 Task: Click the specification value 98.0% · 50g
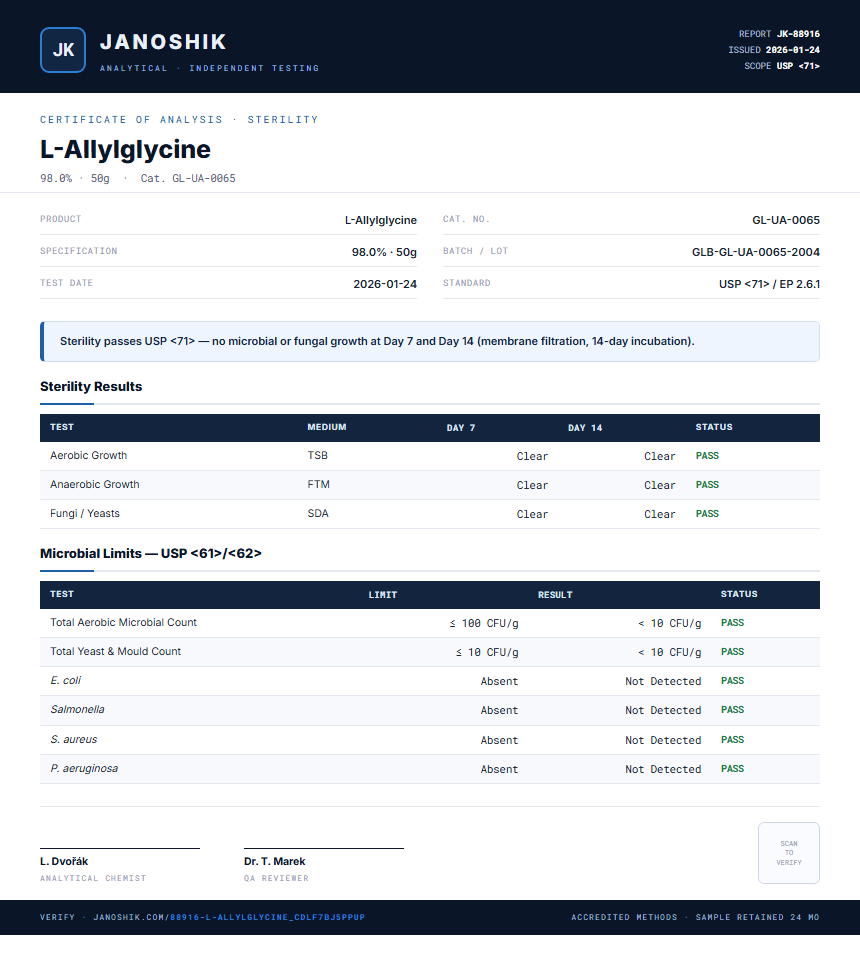(x=384, y=252)
